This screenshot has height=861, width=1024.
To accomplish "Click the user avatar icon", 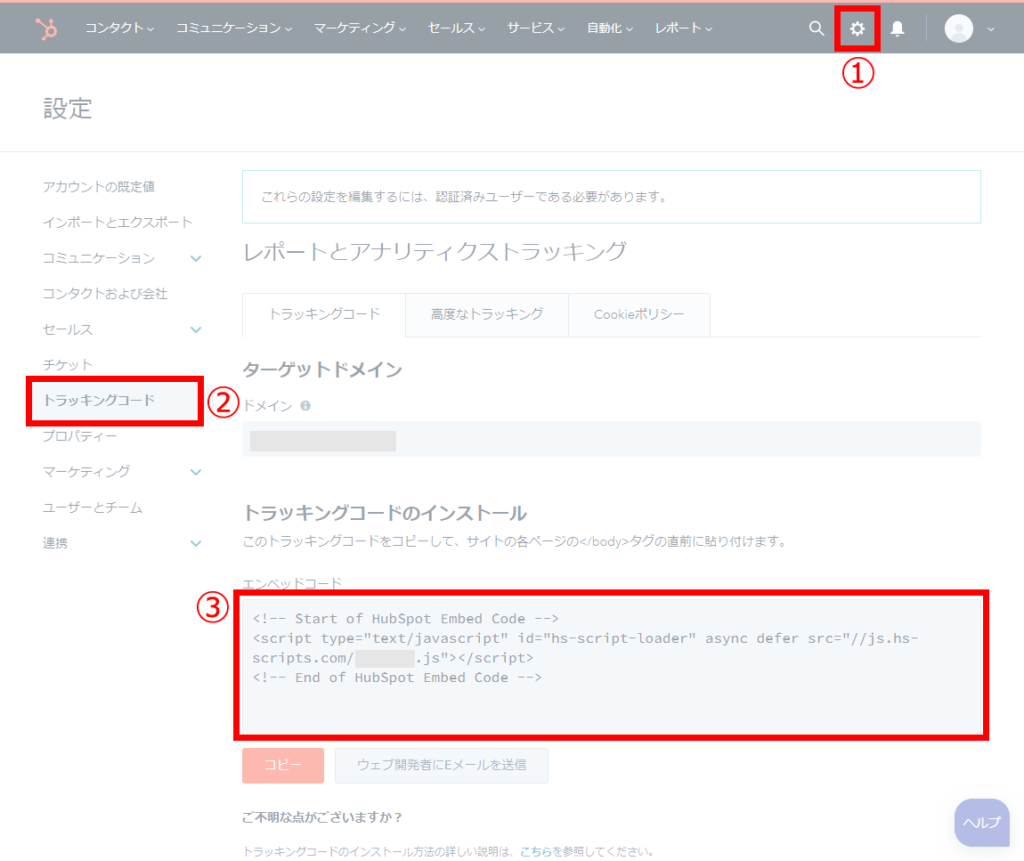I will pos(959,28).
